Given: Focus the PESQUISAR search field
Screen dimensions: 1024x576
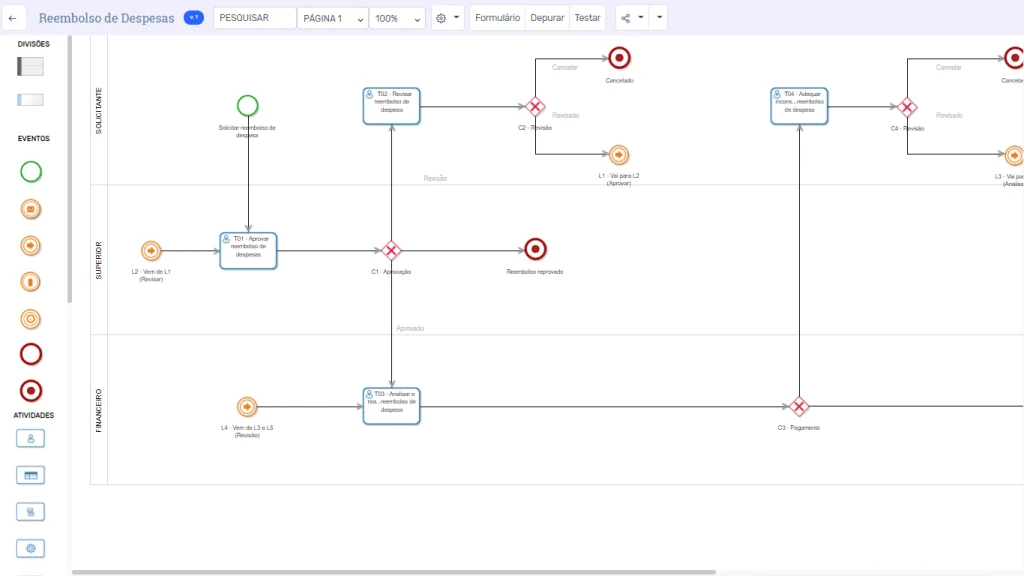Looking at the screenshot, I should (254, 18).
